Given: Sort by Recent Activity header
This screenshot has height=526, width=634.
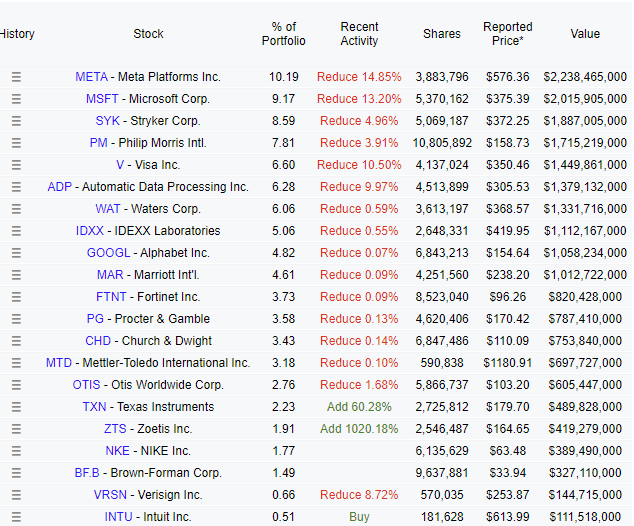Looking at the screenshot, I should (x=359, y=34).
